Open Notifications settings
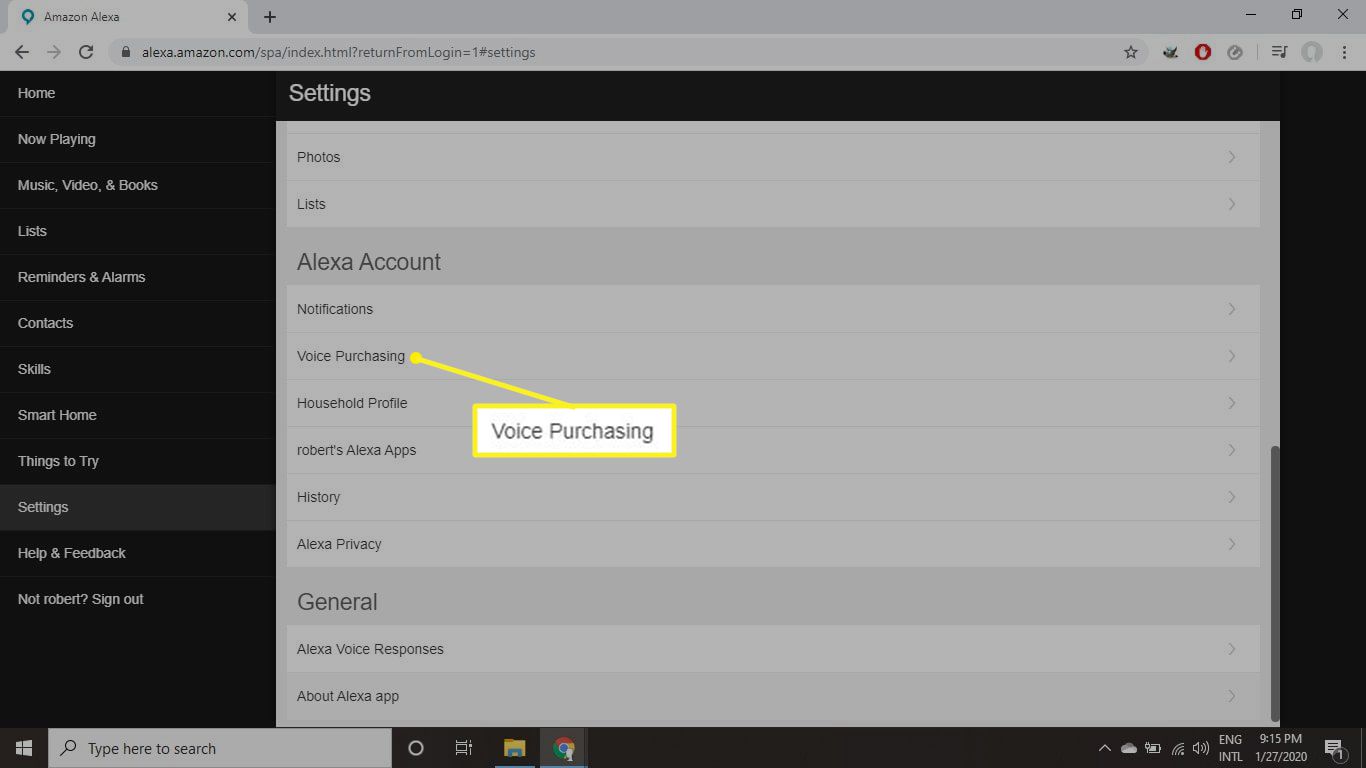The height and width of the screenshot is (768, 1366). [x=773, y=309]
